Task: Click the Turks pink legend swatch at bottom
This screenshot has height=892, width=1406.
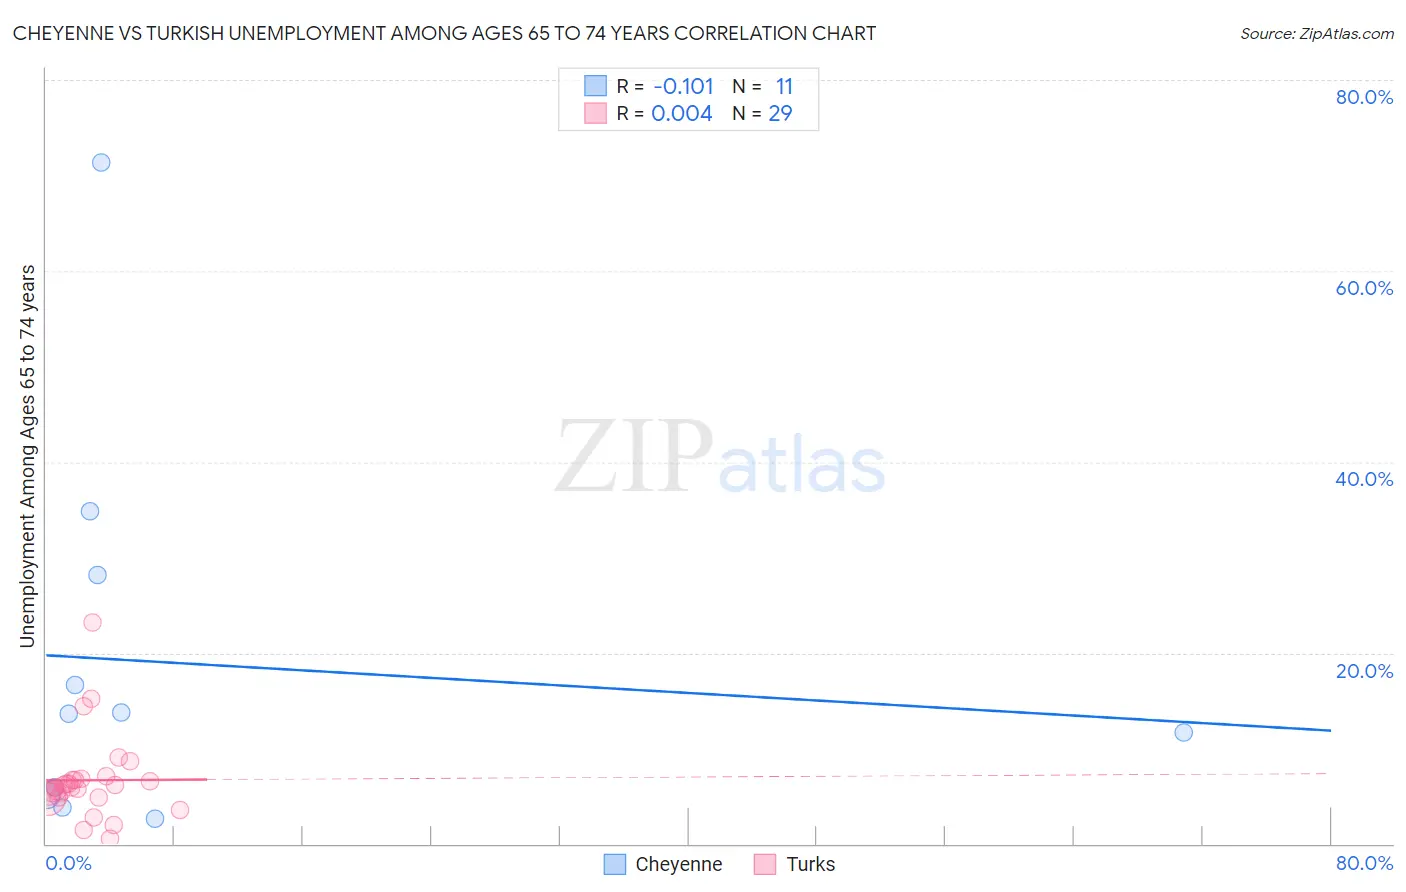Action: point(765,864)
